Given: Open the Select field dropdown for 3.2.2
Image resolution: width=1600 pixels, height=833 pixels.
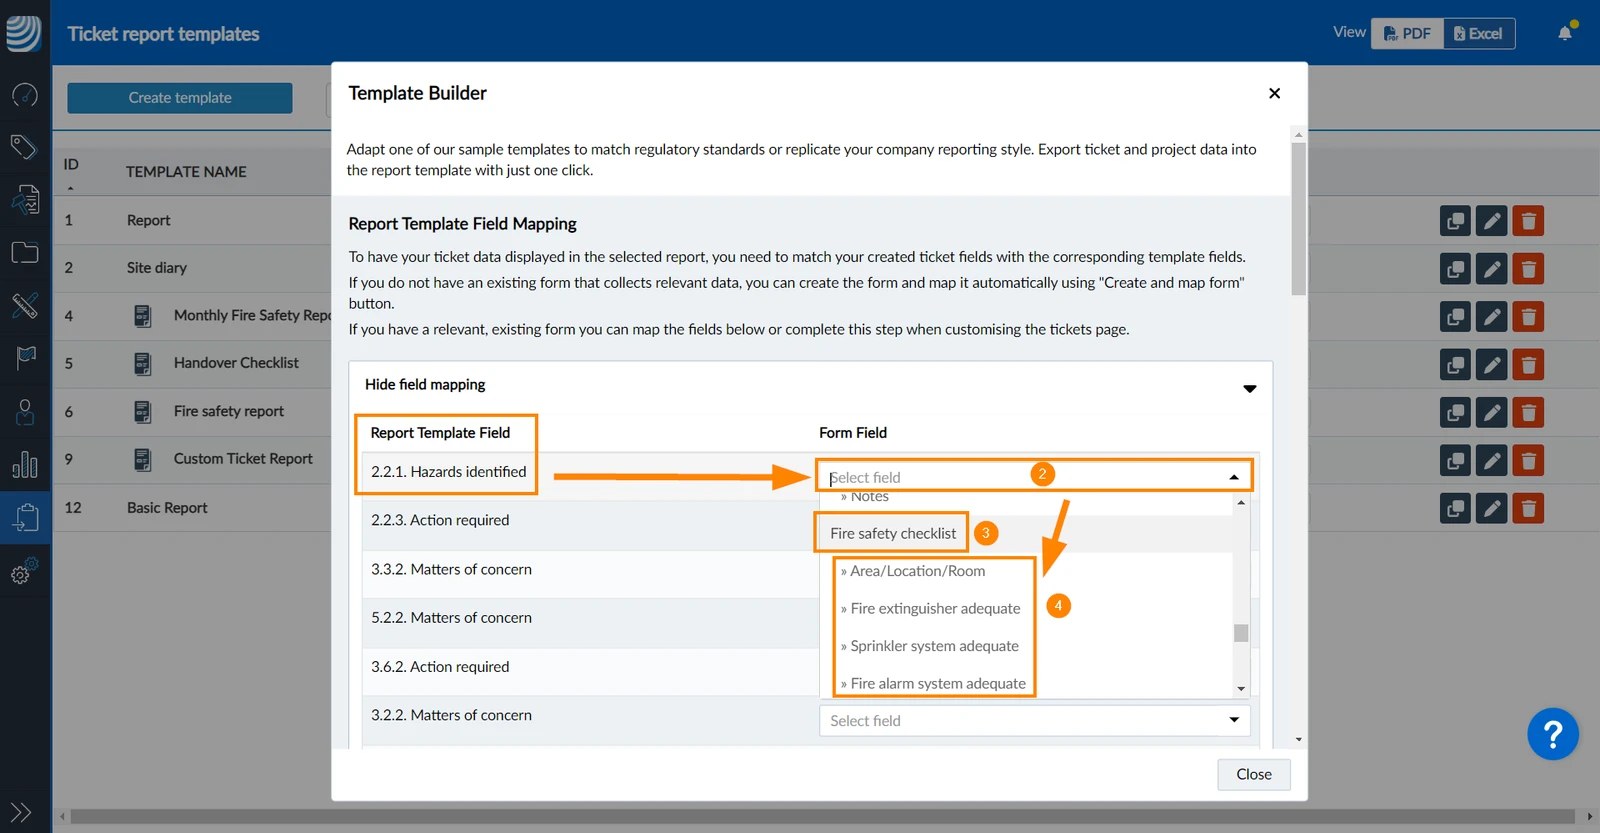Looking at the screenshot, I should 1034,720.
